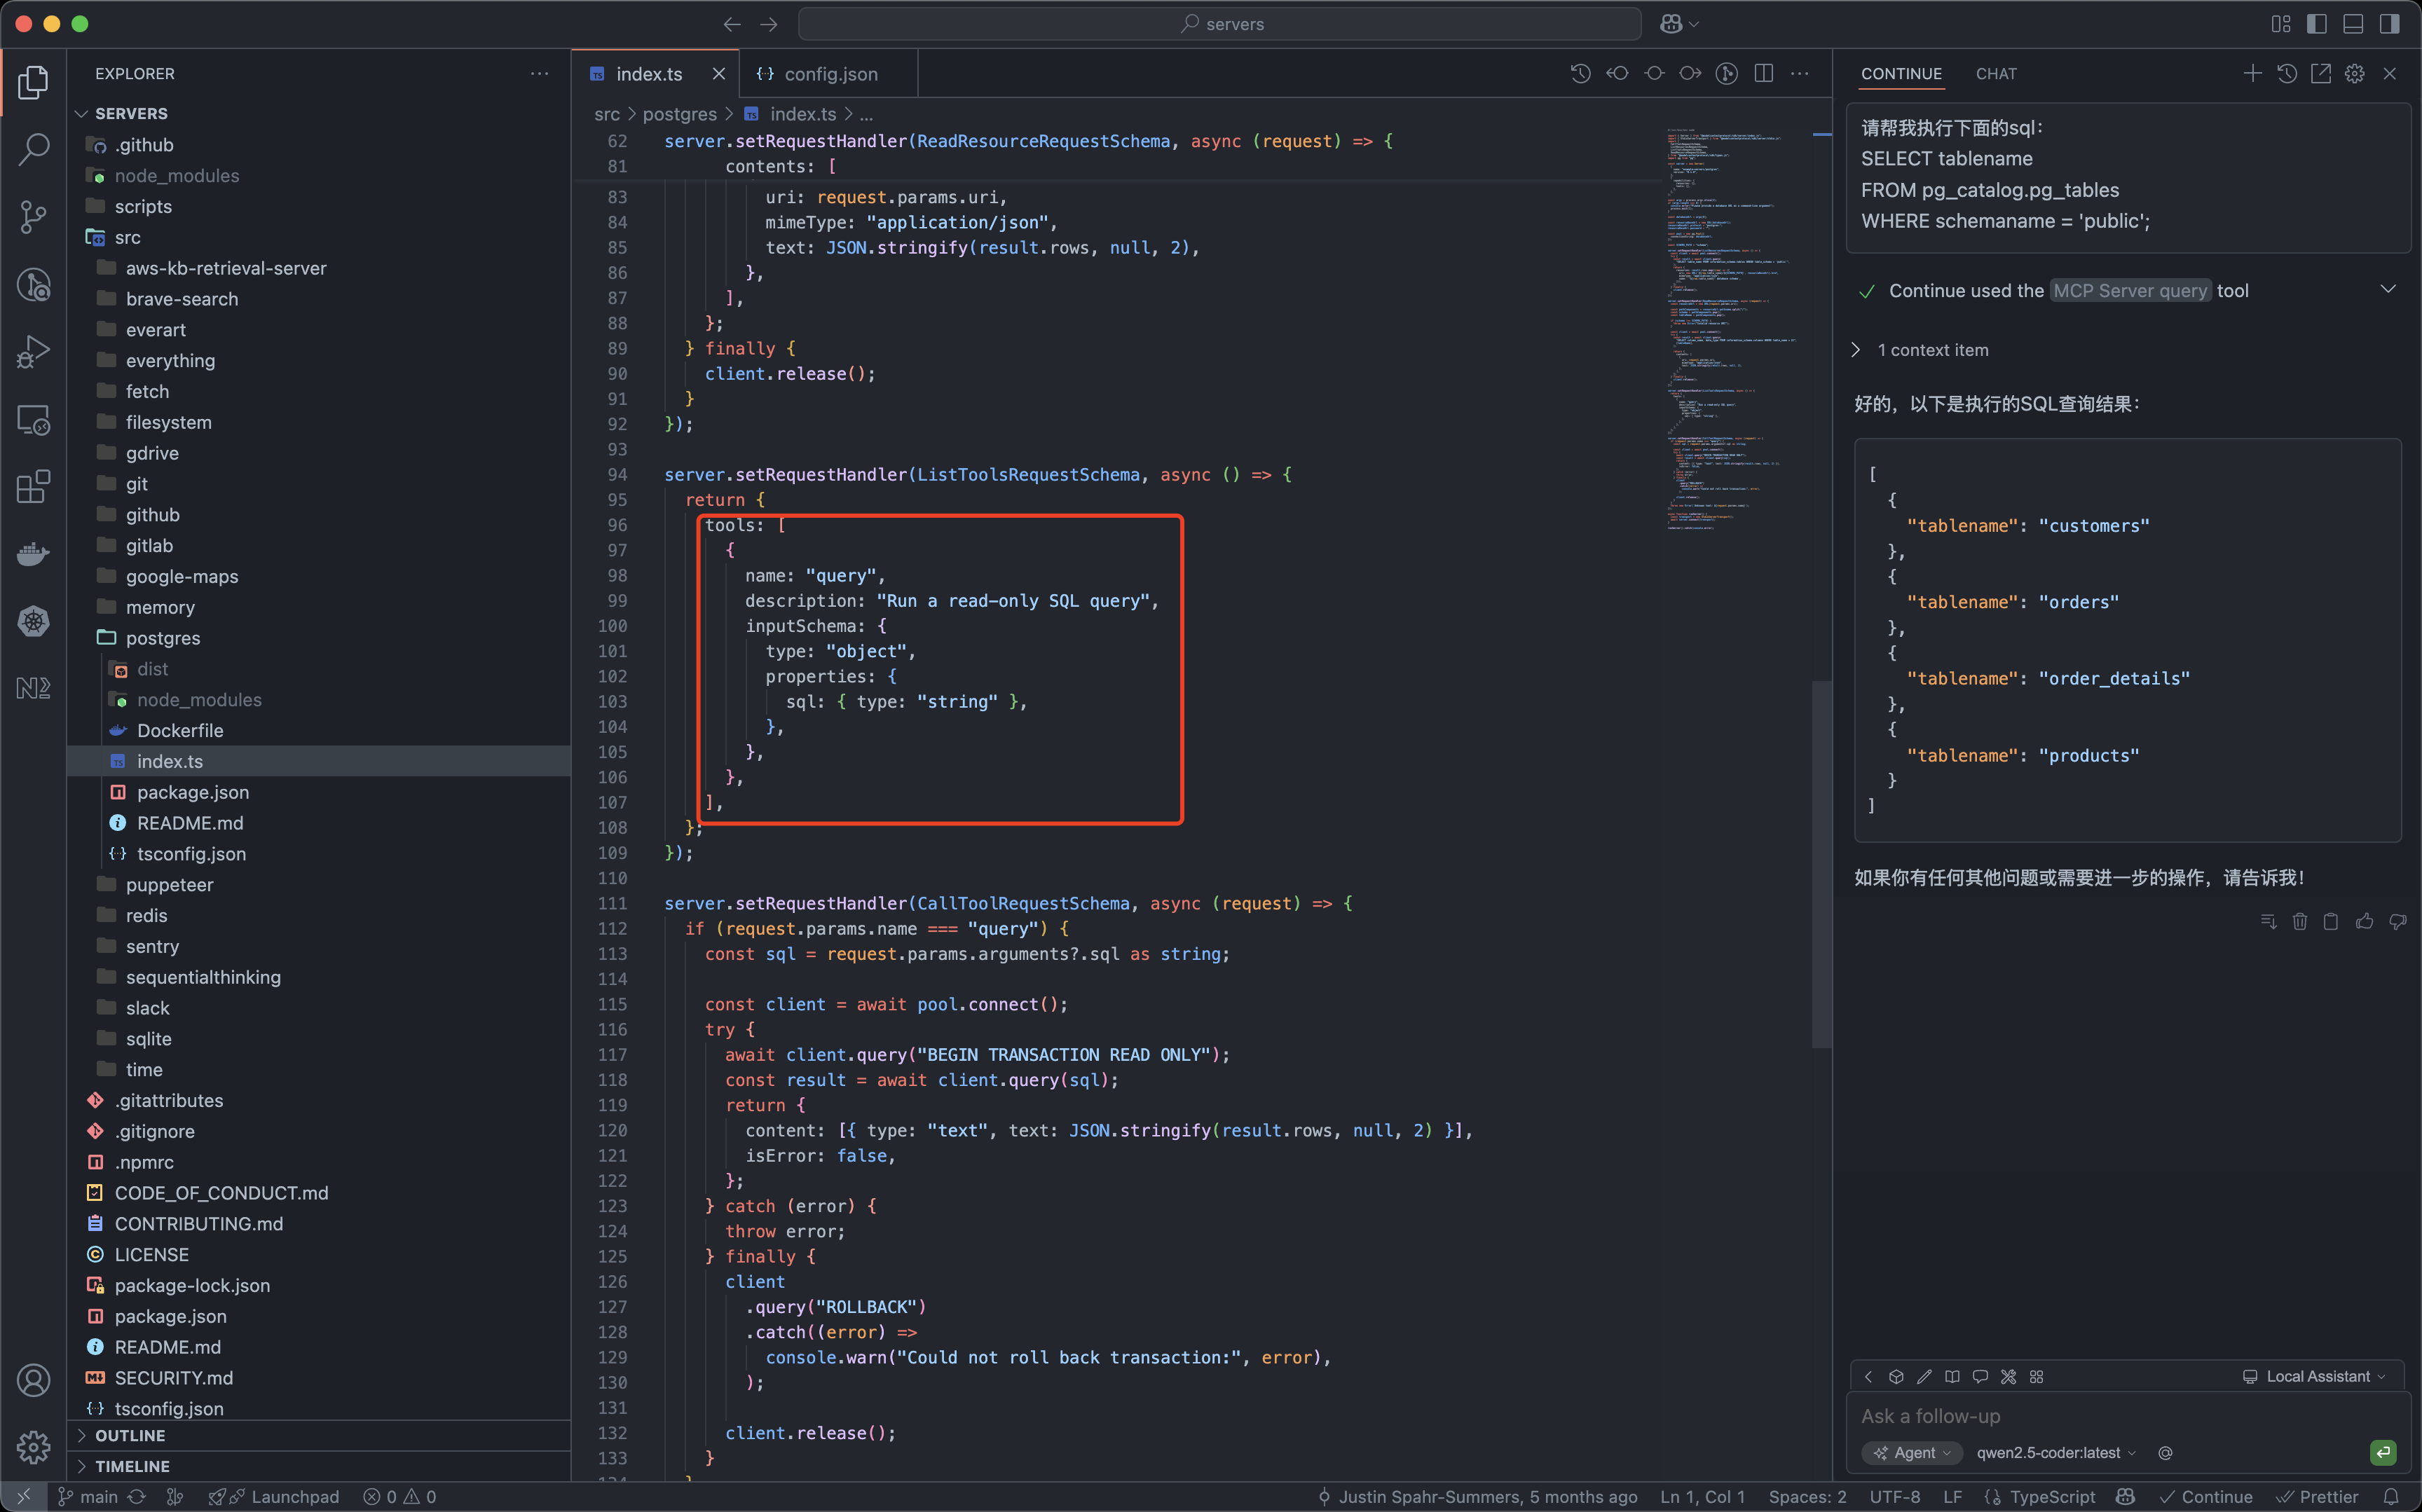This screenshot has width=2422, height=1512.
Task: Open the Local Assistant dropdown
Action: tap(2314, 1377)
